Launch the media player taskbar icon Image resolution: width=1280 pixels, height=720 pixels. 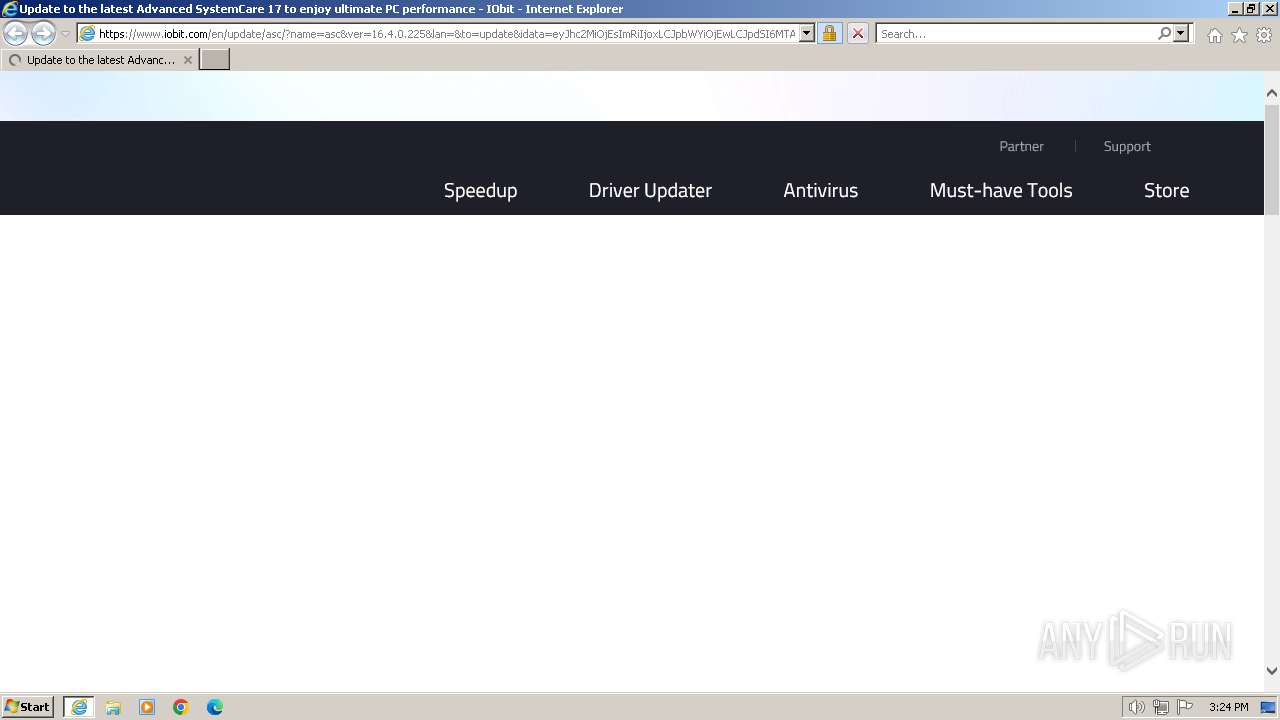pyautogui.click(x=147, y=707)
